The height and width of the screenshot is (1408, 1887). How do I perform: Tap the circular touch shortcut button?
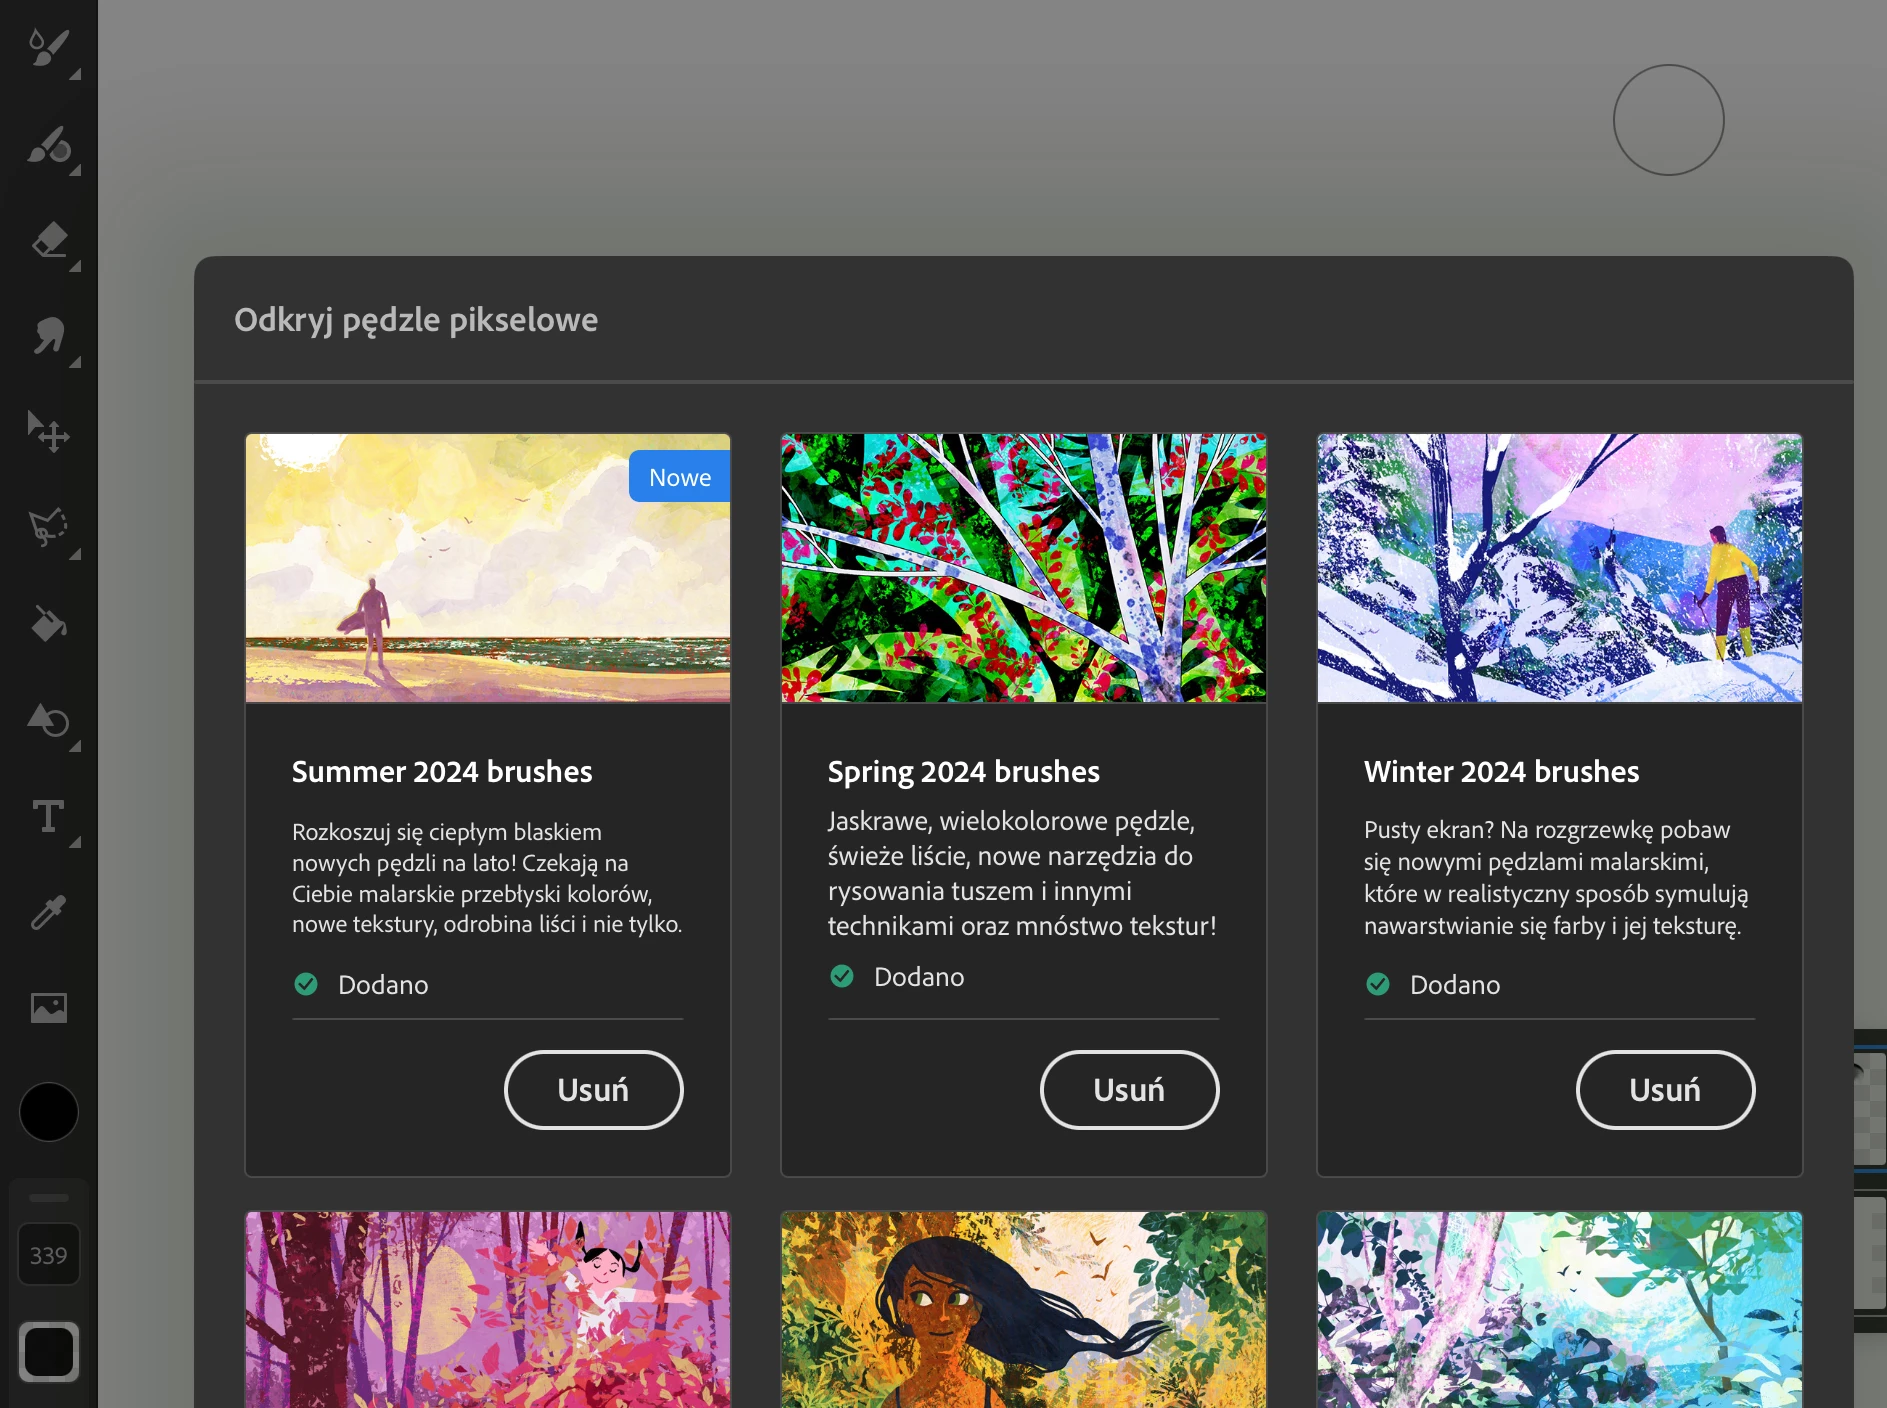1669,120
